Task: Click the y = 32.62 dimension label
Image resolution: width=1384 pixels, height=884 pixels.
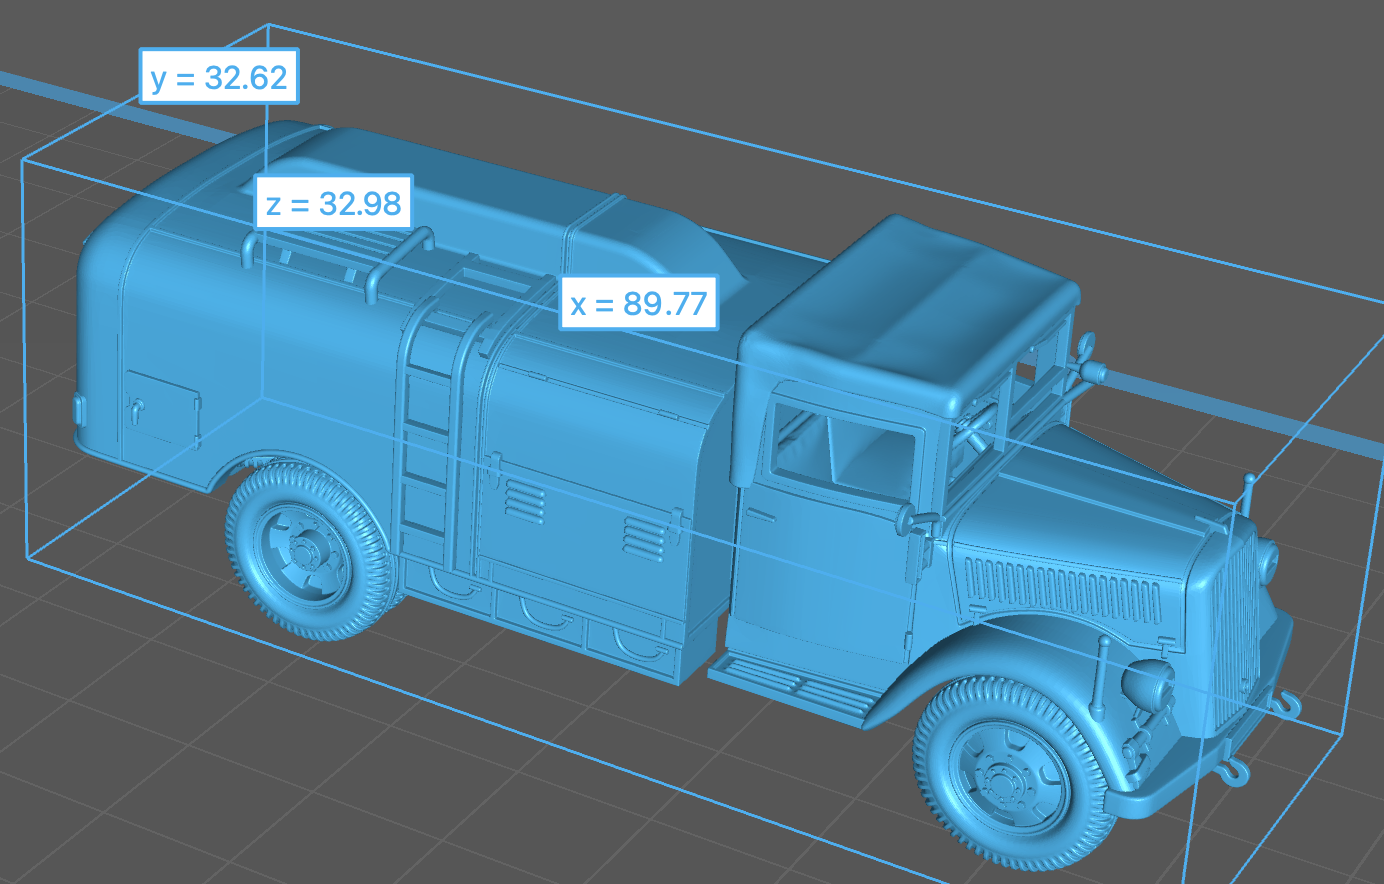Action: coord(218,77)
